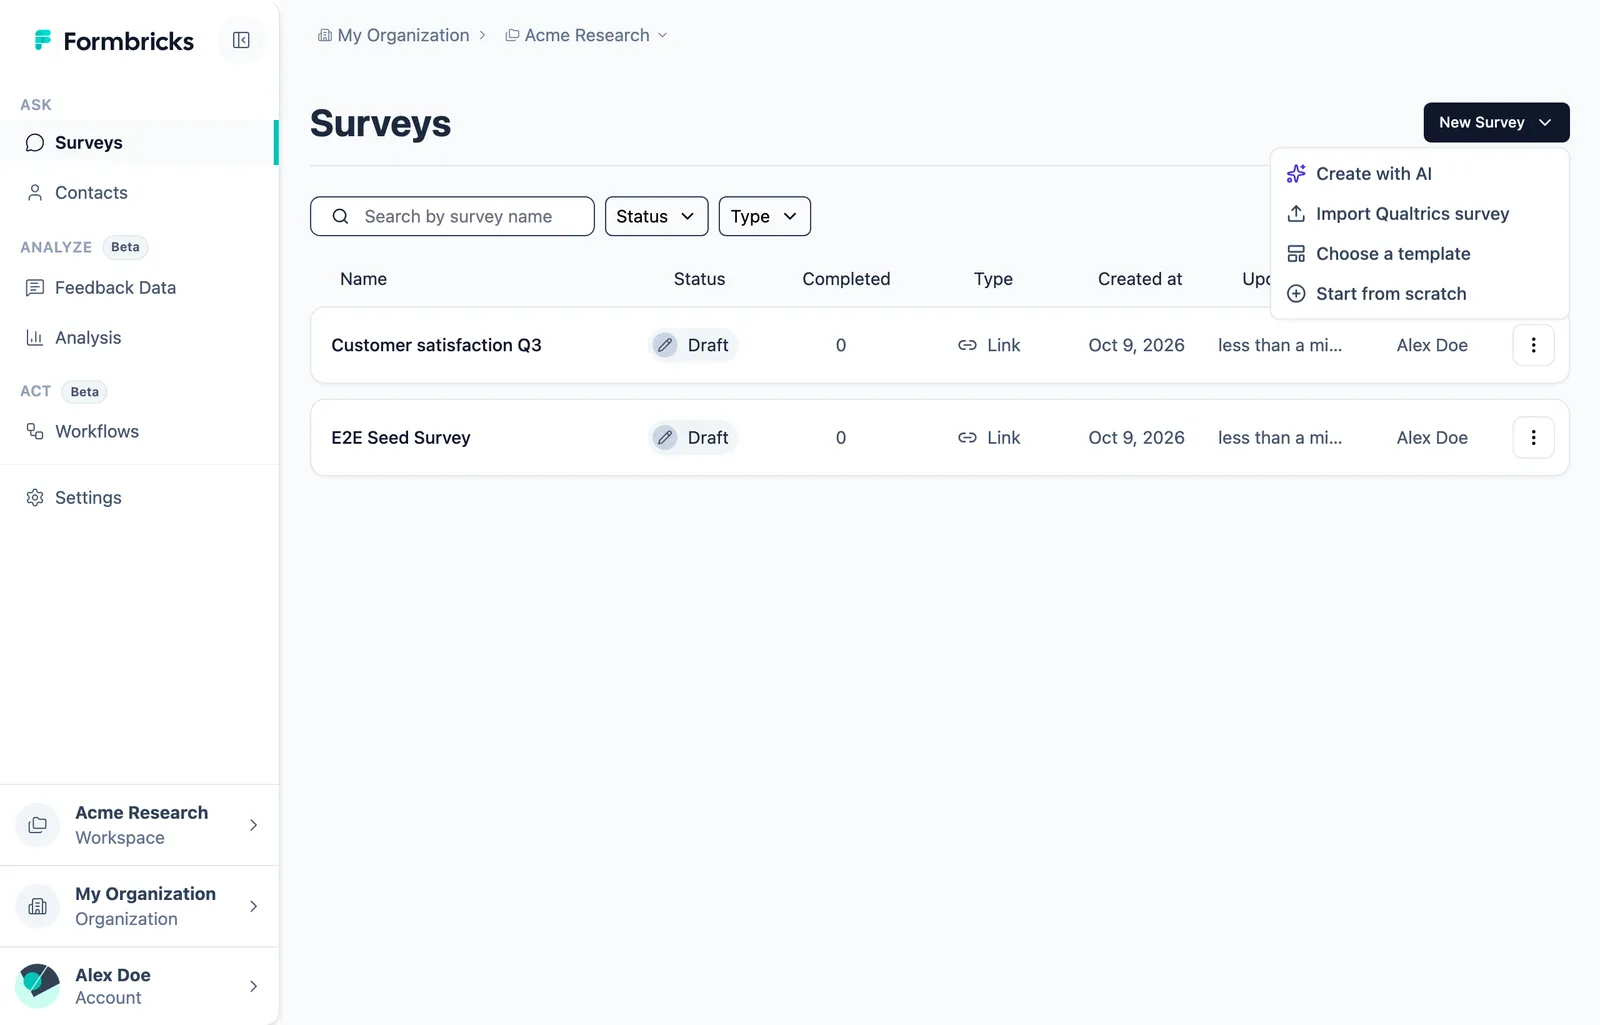Select Choose a template option
This screenshot has width=1600, height=1025.
click(1419, 254)
